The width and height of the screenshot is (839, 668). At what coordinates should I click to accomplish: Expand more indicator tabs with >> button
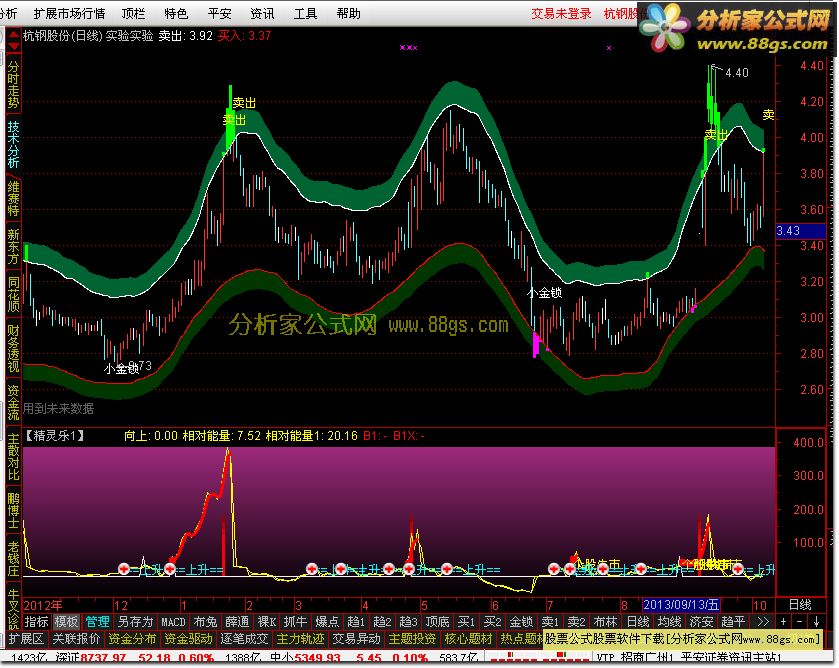click(762, 621)
